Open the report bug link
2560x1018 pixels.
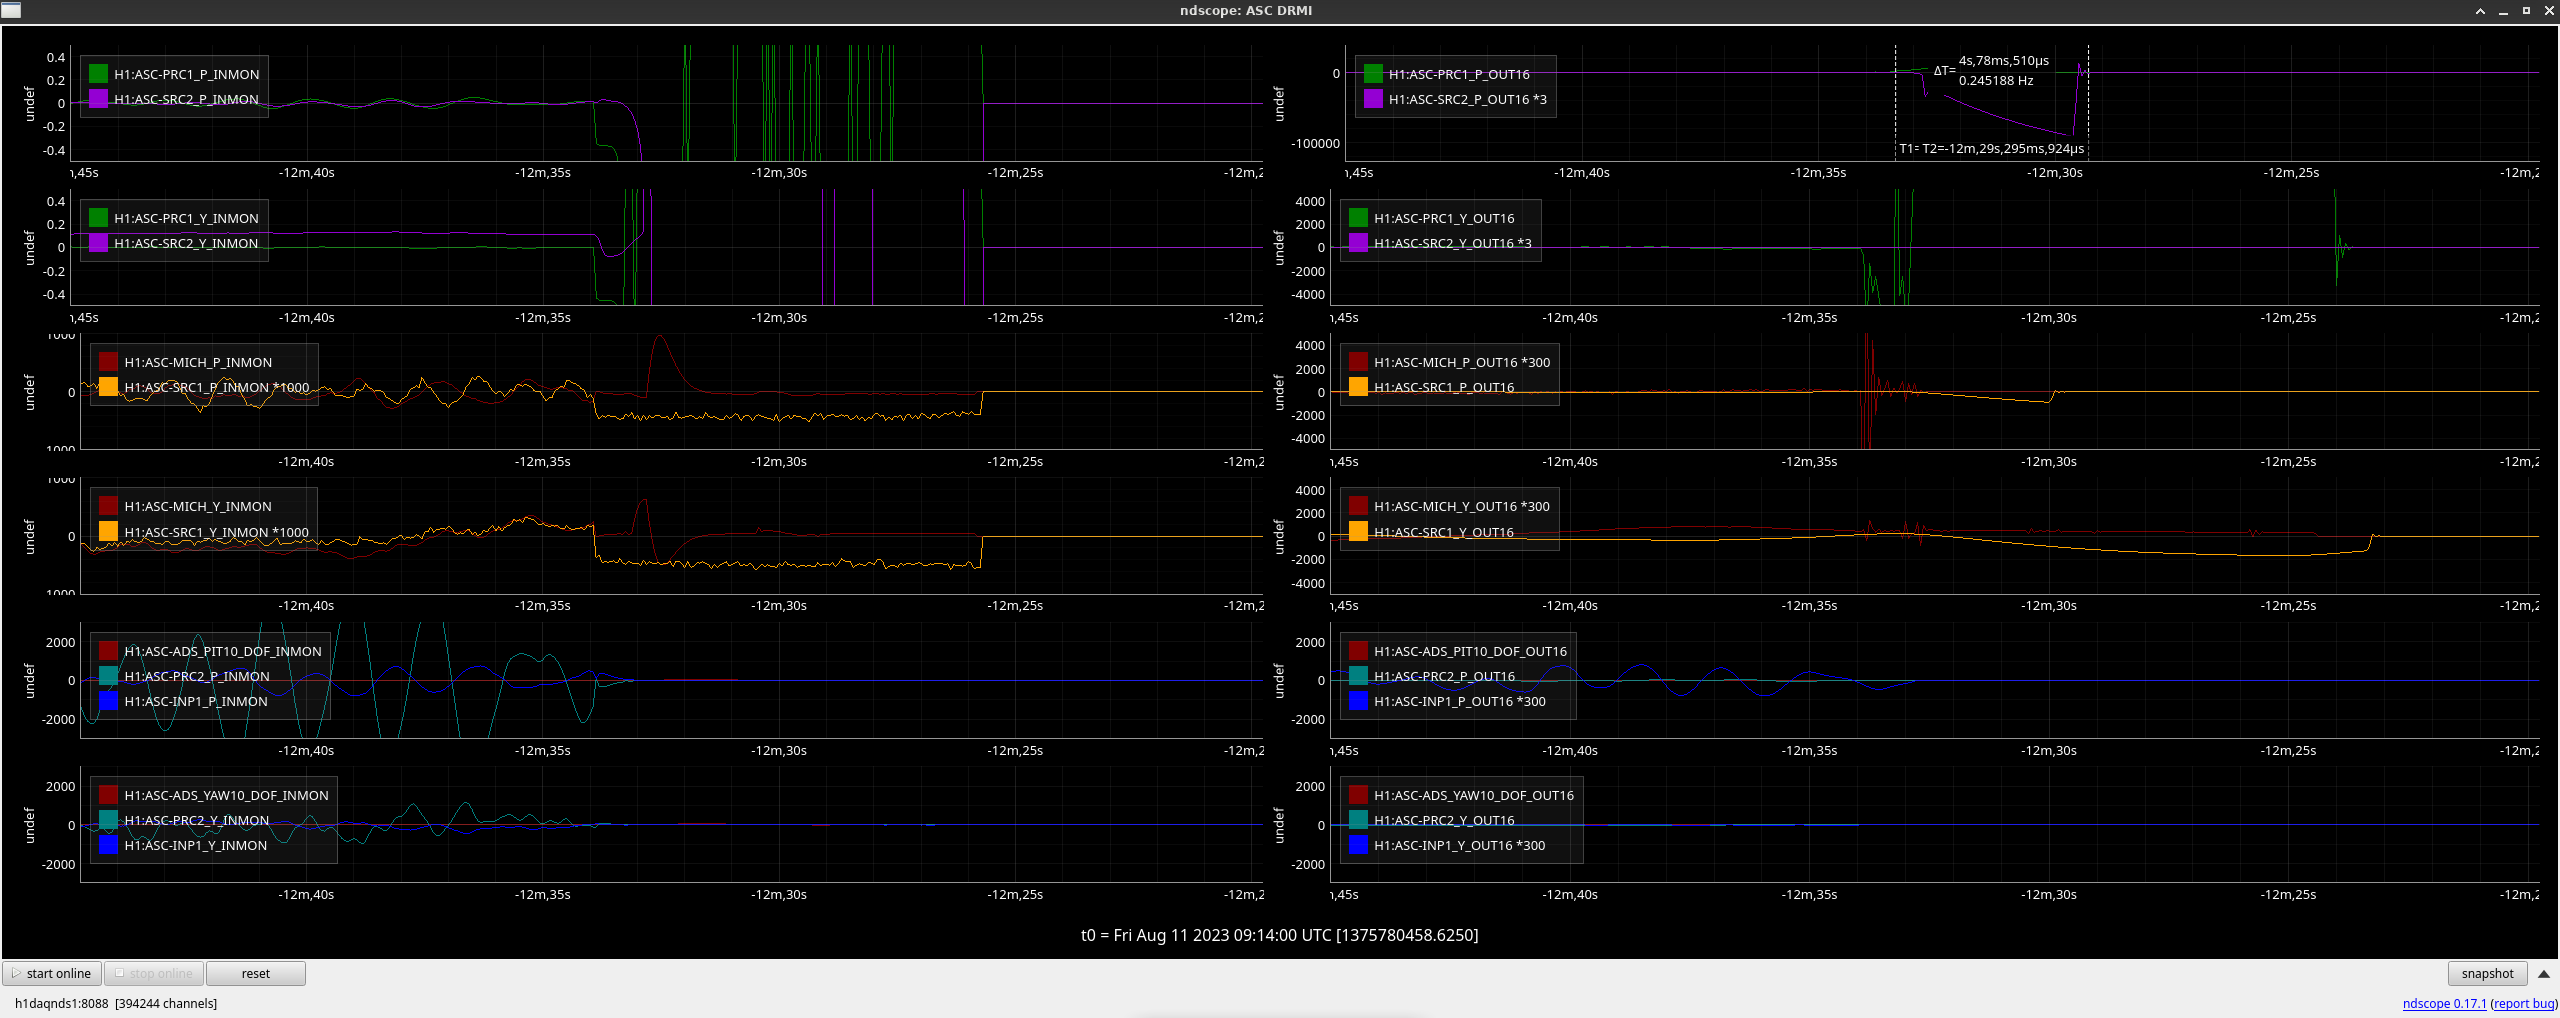coord(2524,1004)
